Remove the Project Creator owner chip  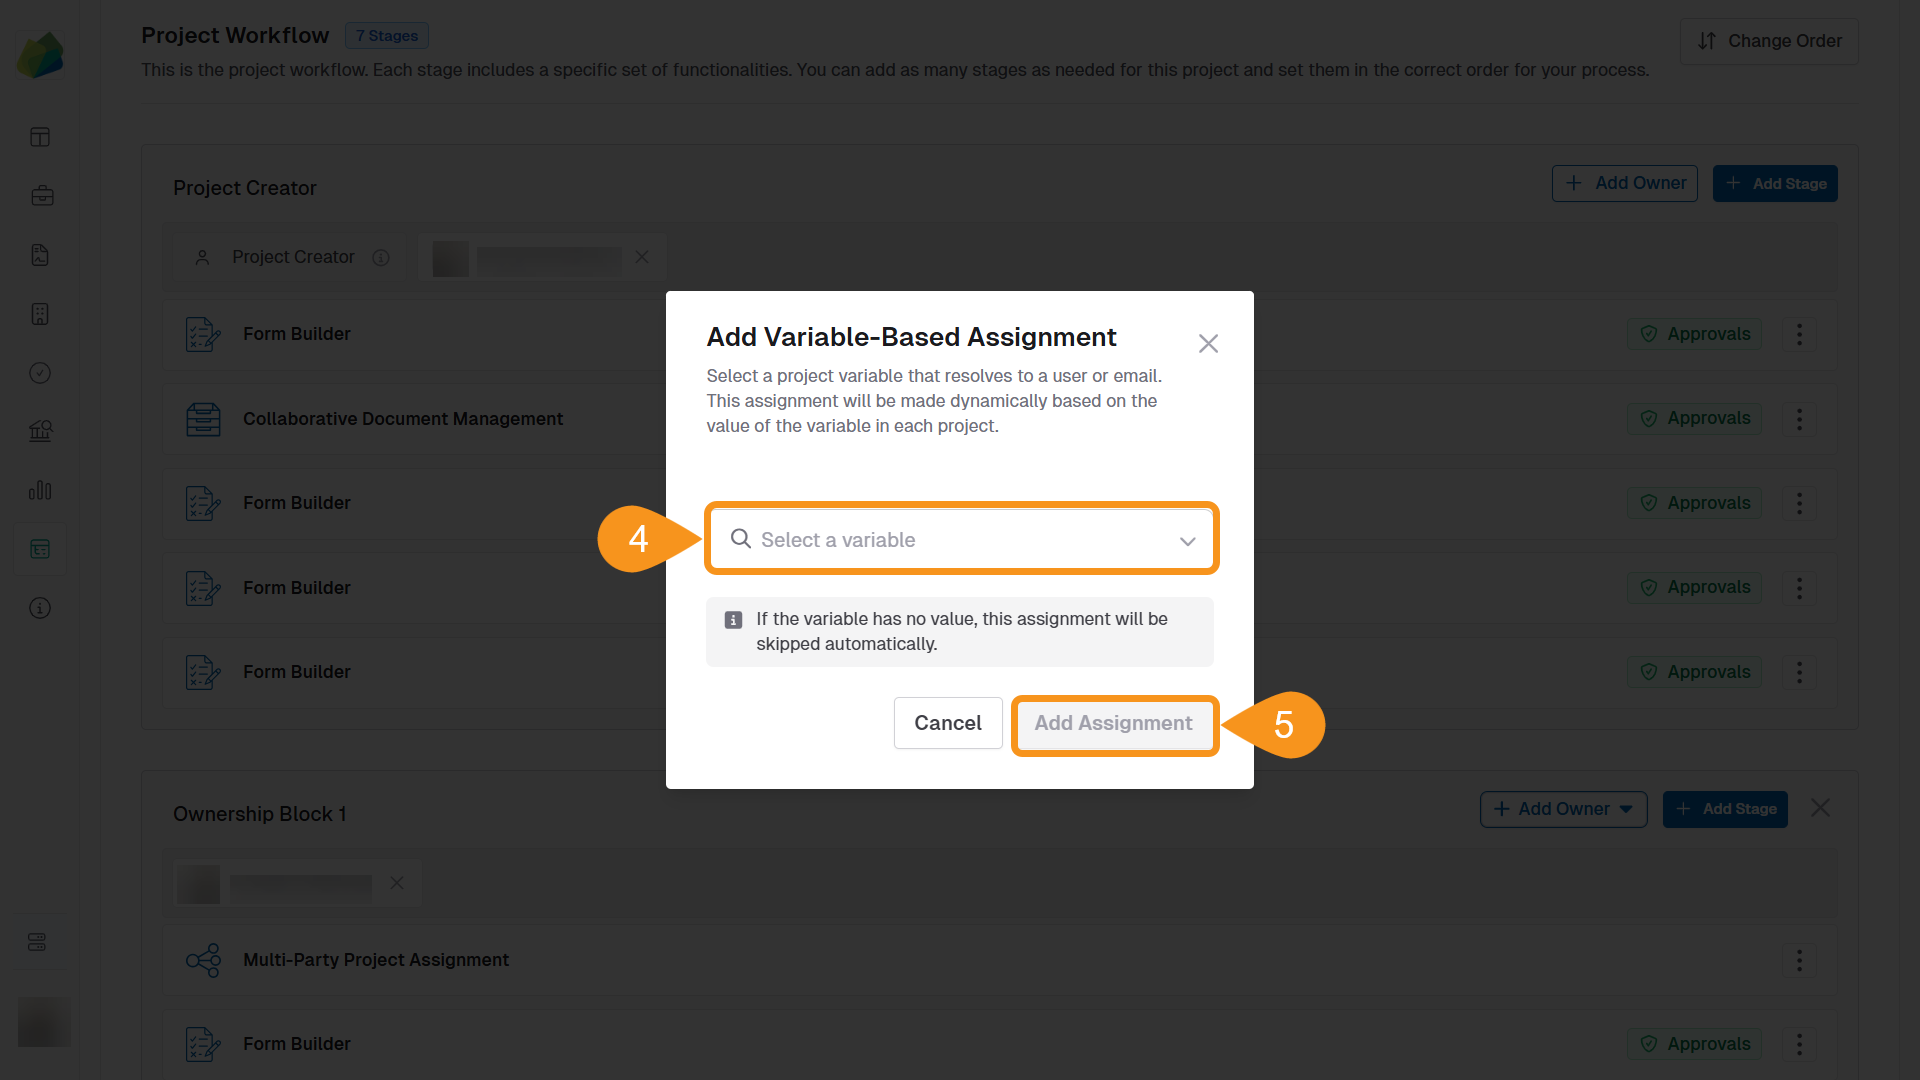(642, 257)
